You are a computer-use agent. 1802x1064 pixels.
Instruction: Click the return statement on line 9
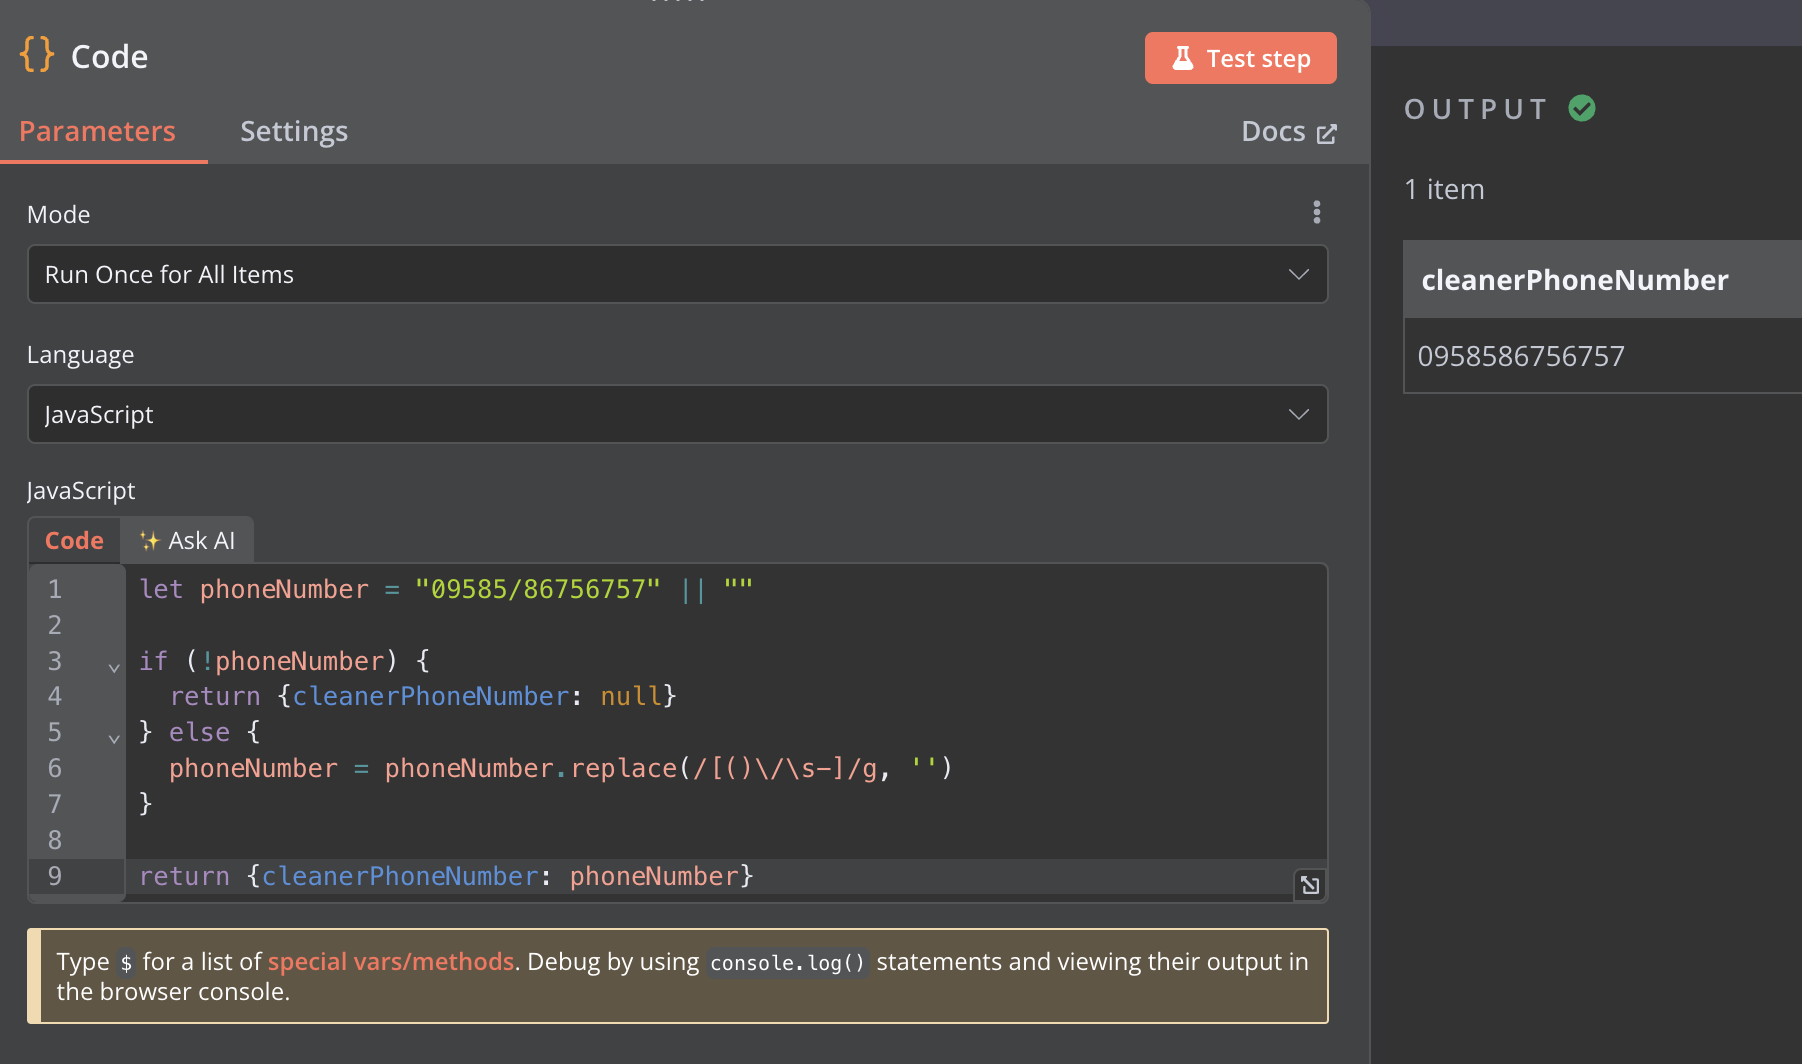[x=446, y=876]
